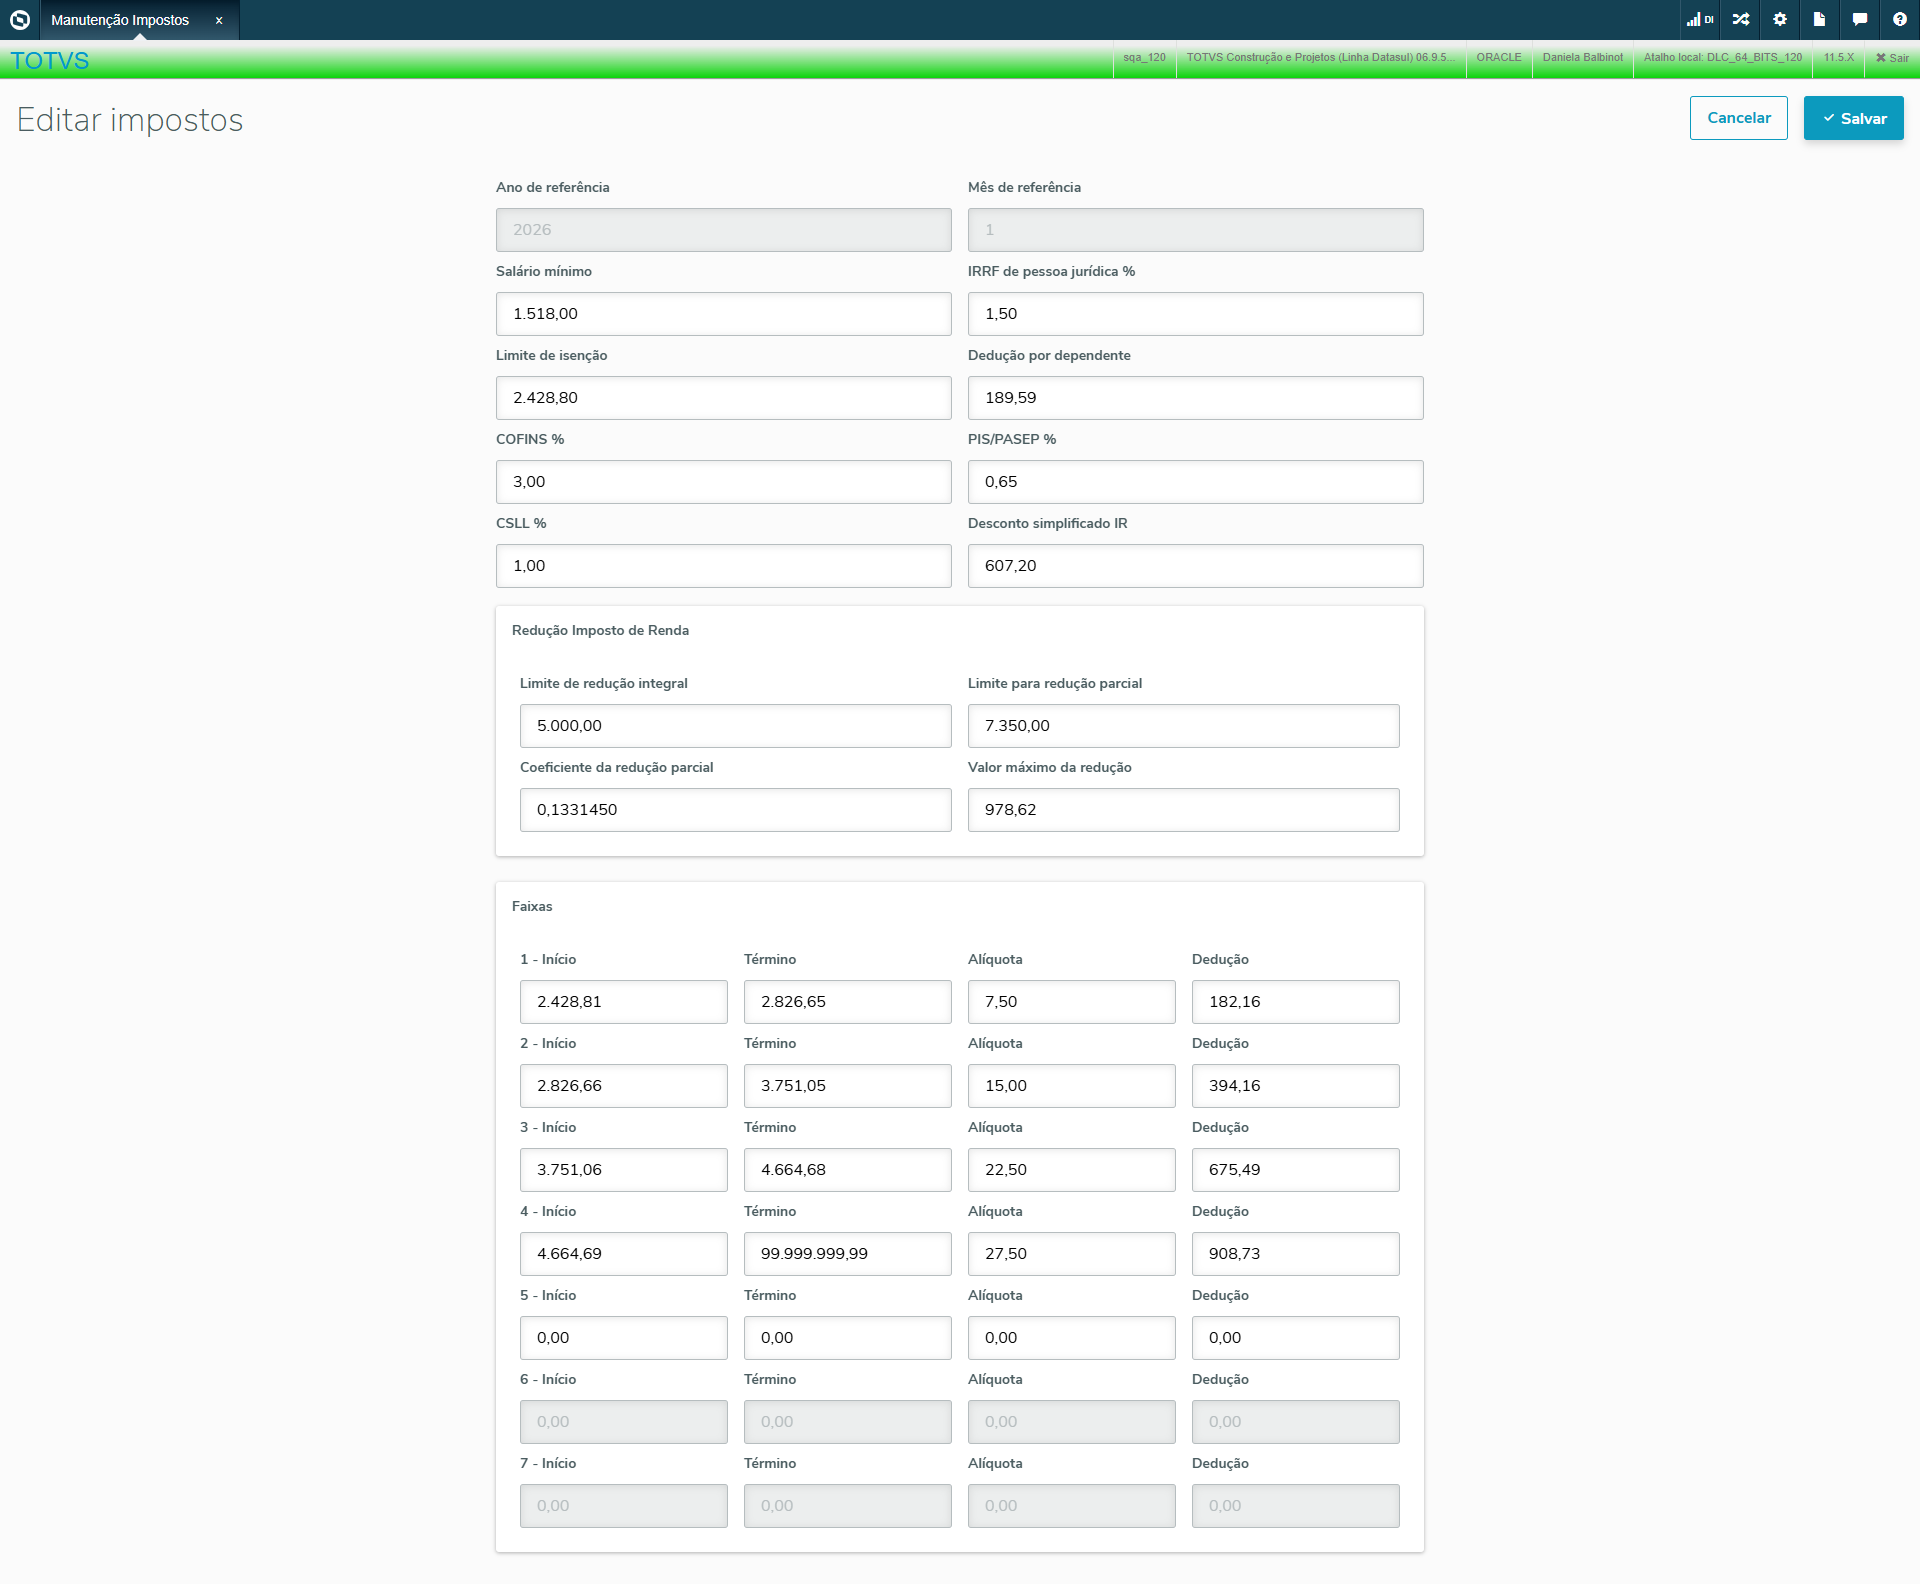Focus faixa 4 Término field
This screenshot has height=1584, width=1920.
(847, 1254)
